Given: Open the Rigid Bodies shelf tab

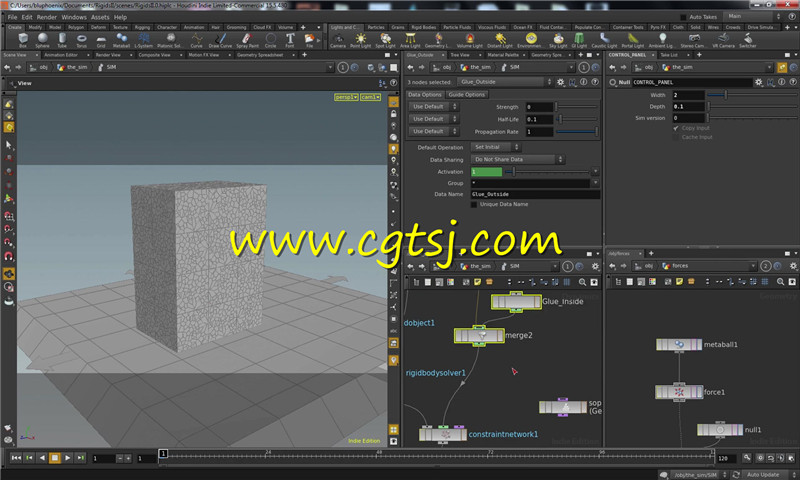Looking at the screenshot, I should point(423,27).
